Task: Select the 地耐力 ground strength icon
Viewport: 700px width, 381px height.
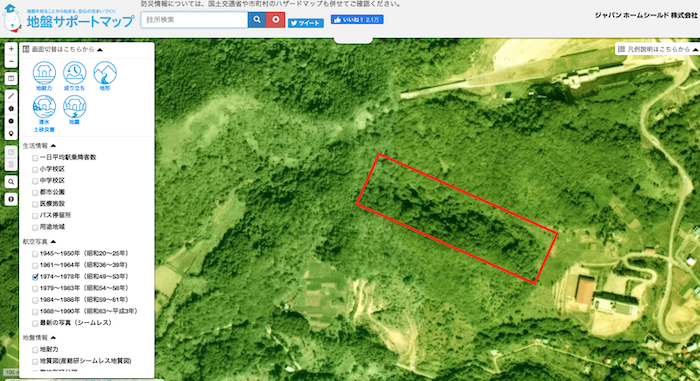Action: click(x=44, y=73)
